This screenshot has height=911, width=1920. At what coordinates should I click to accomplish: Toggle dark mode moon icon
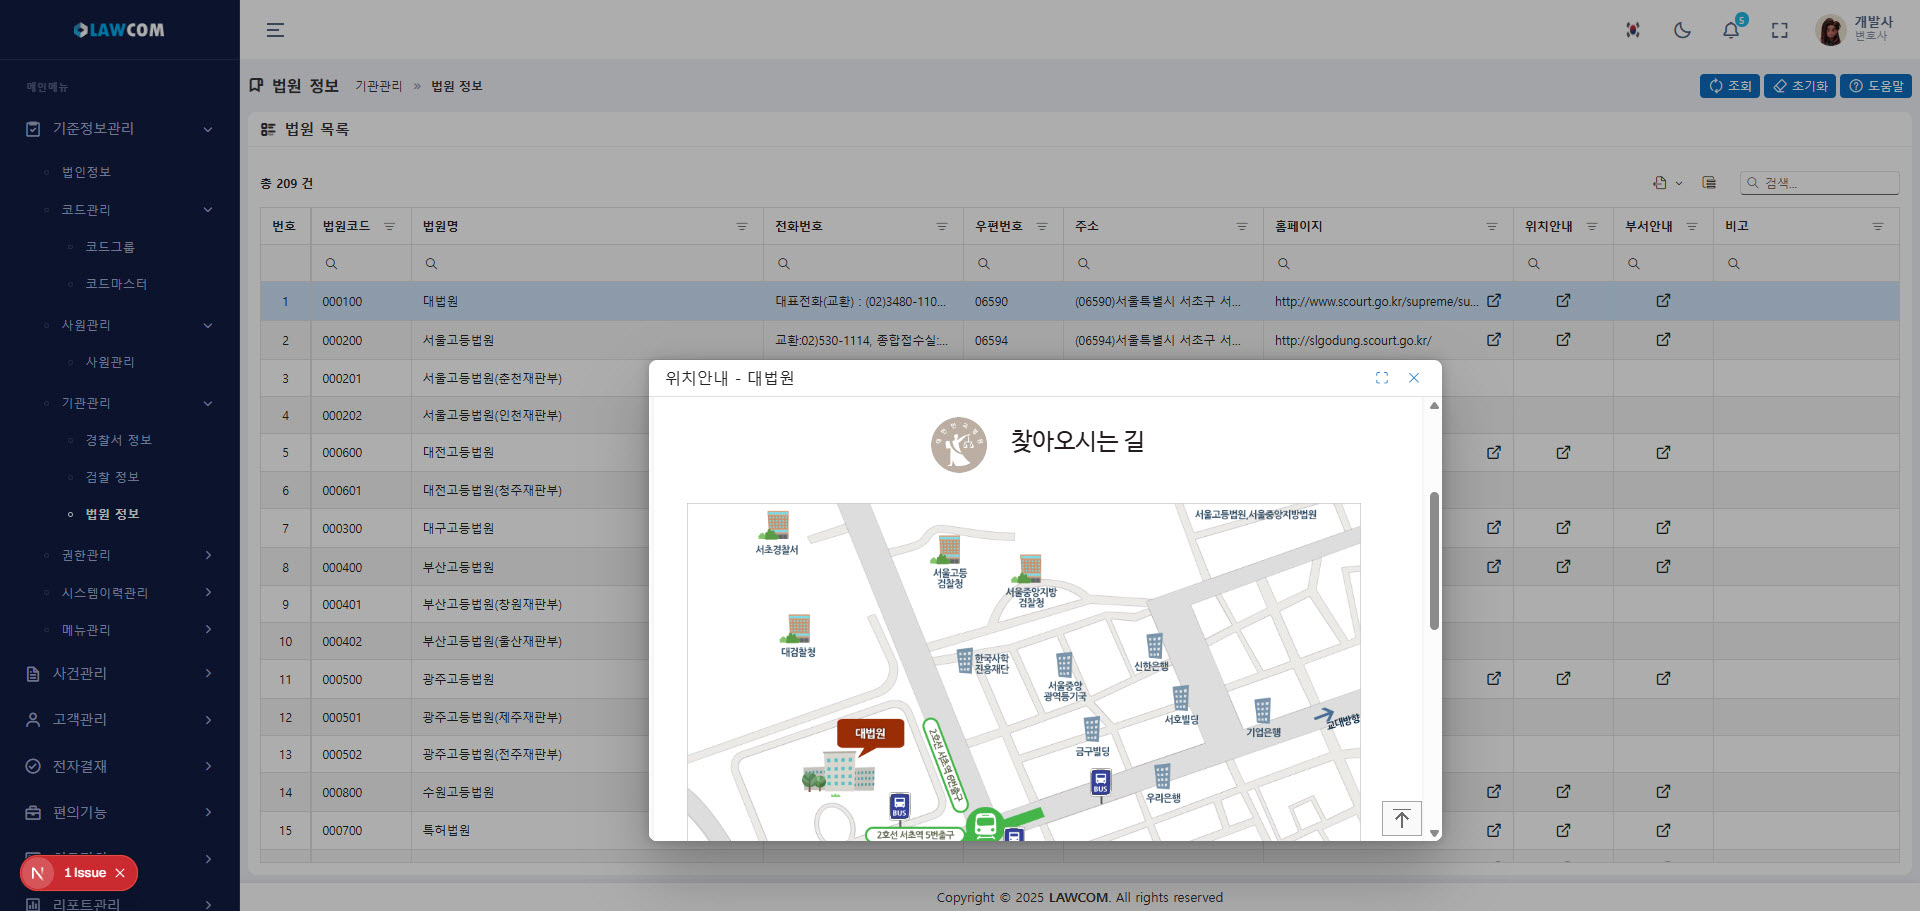[1682, 30]
